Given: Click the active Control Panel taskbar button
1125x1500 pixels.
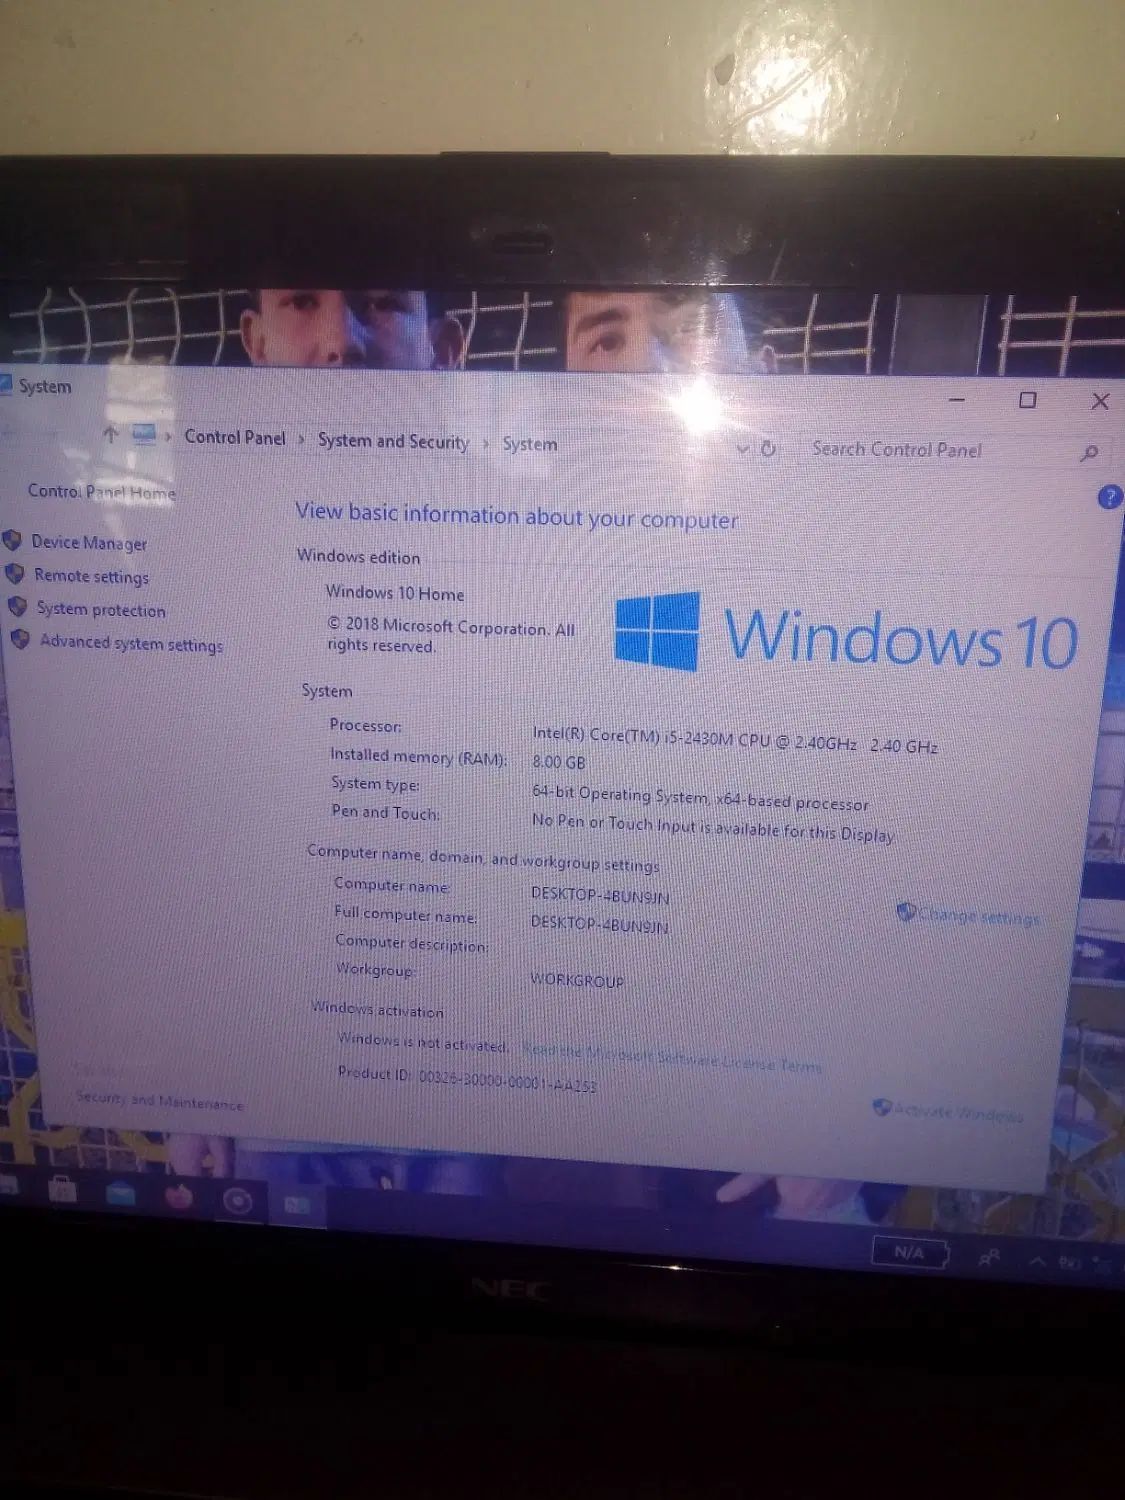Looking at the screenshot, I should pyautogui.click(x=297, y=1203).
